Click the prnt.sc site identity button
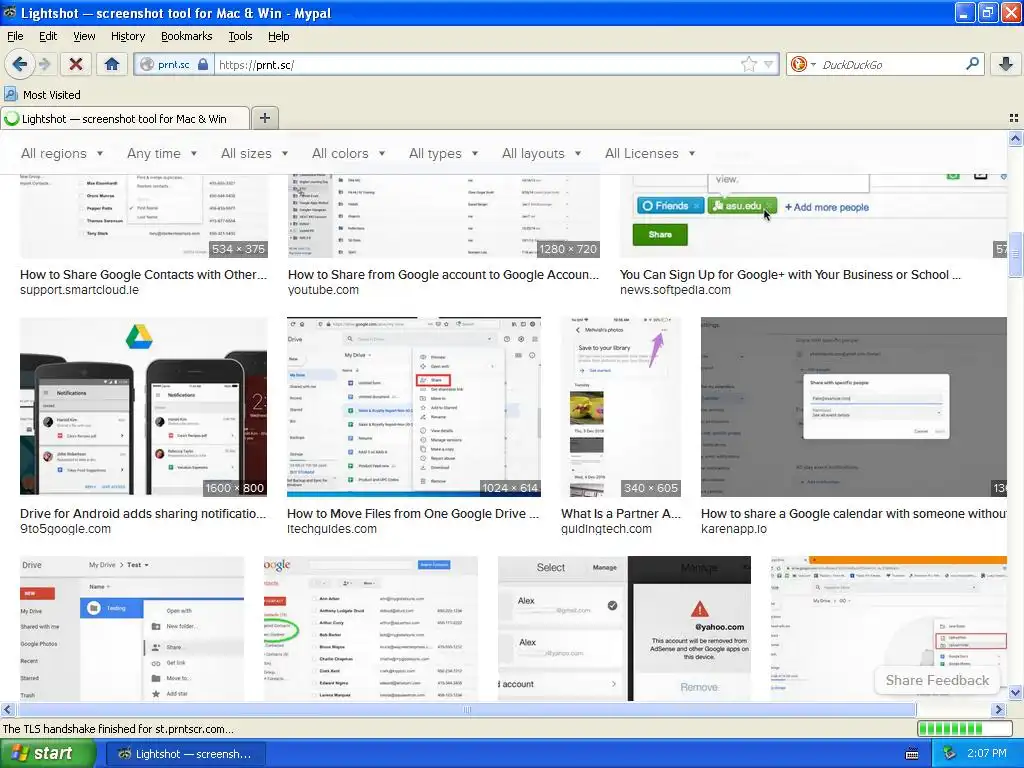Screen dimensions: 1024x768 (174, 64)
